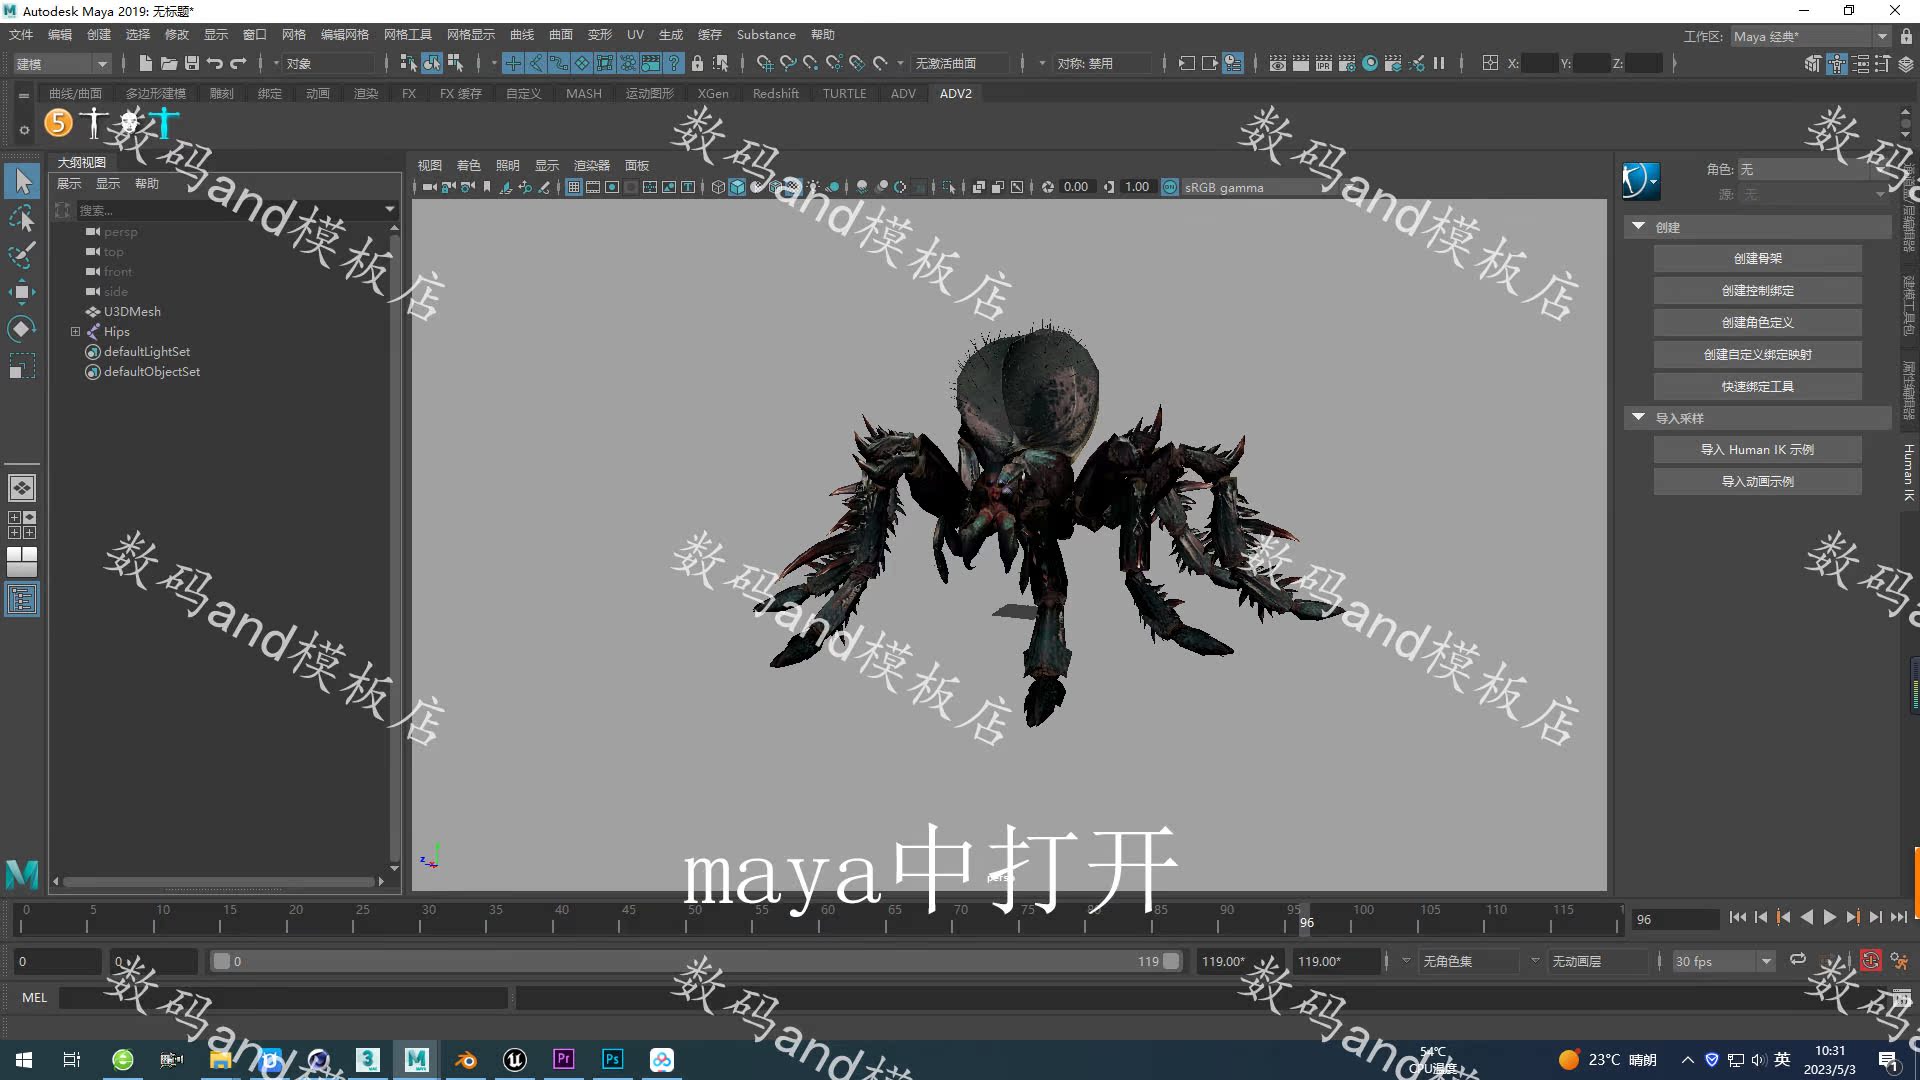This screenshot has height=1080, width=1920.
Task: Click the Undo arrow icon
Action: pyautogui.click(x=215, y=63)
